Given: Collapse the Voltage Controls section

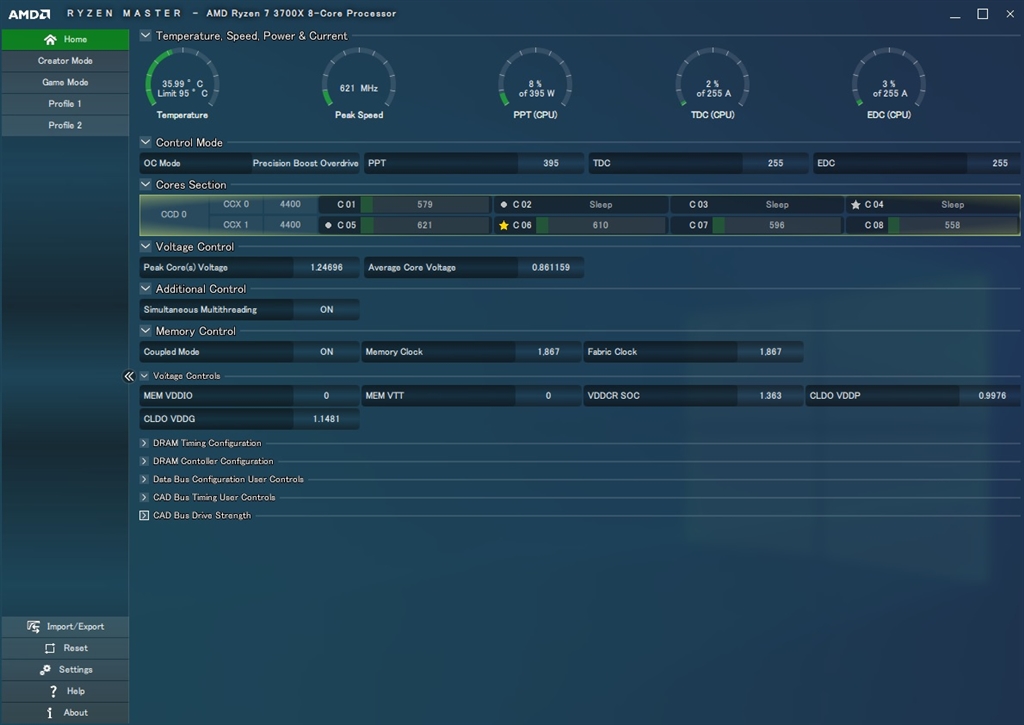Looking at the screenshot, I should pos(144,376).
